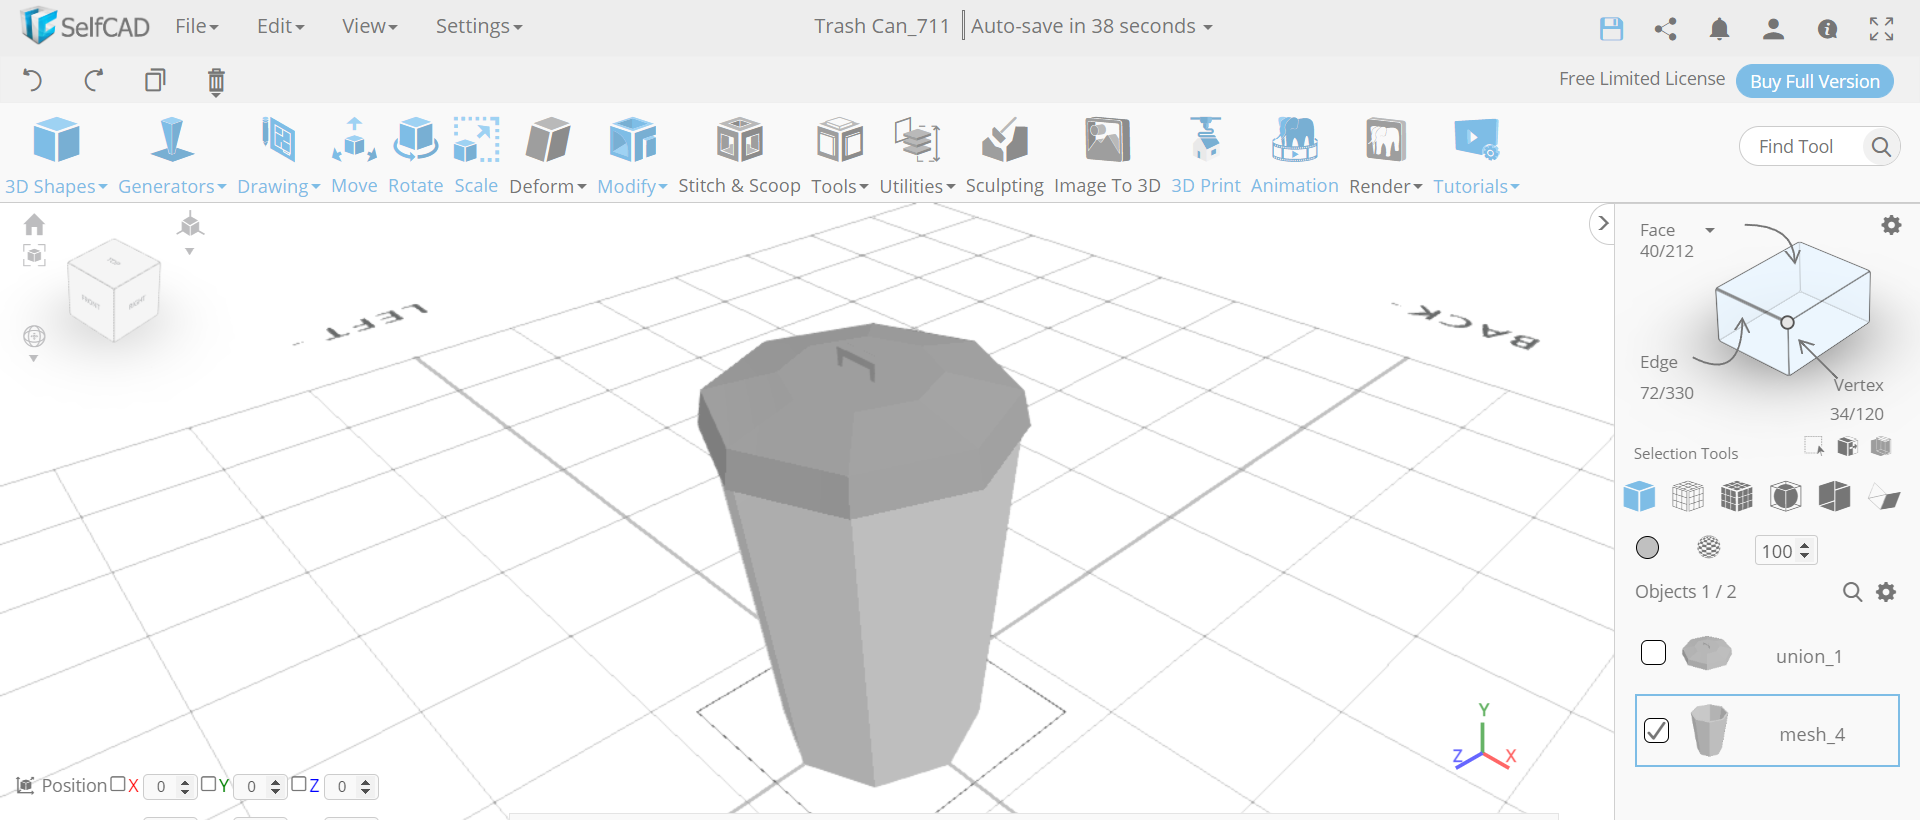
Task: Open the 3D Shapes tool
Action: [56, 156]
